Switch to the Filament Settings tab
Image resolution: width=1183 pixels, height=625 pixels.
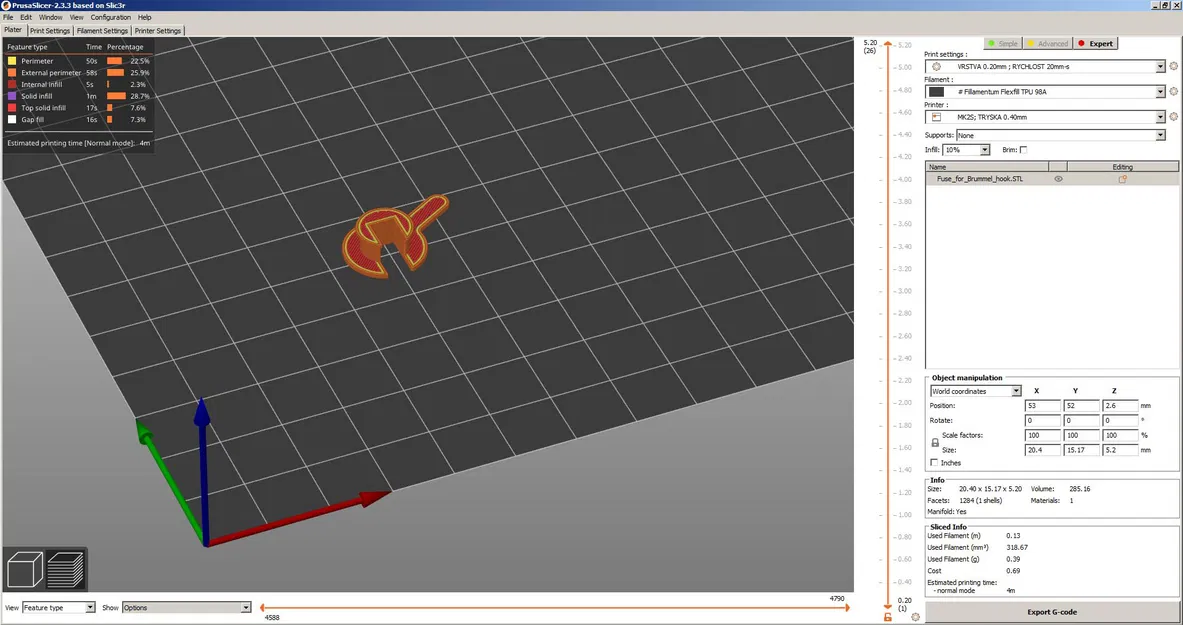coord(102,31)
